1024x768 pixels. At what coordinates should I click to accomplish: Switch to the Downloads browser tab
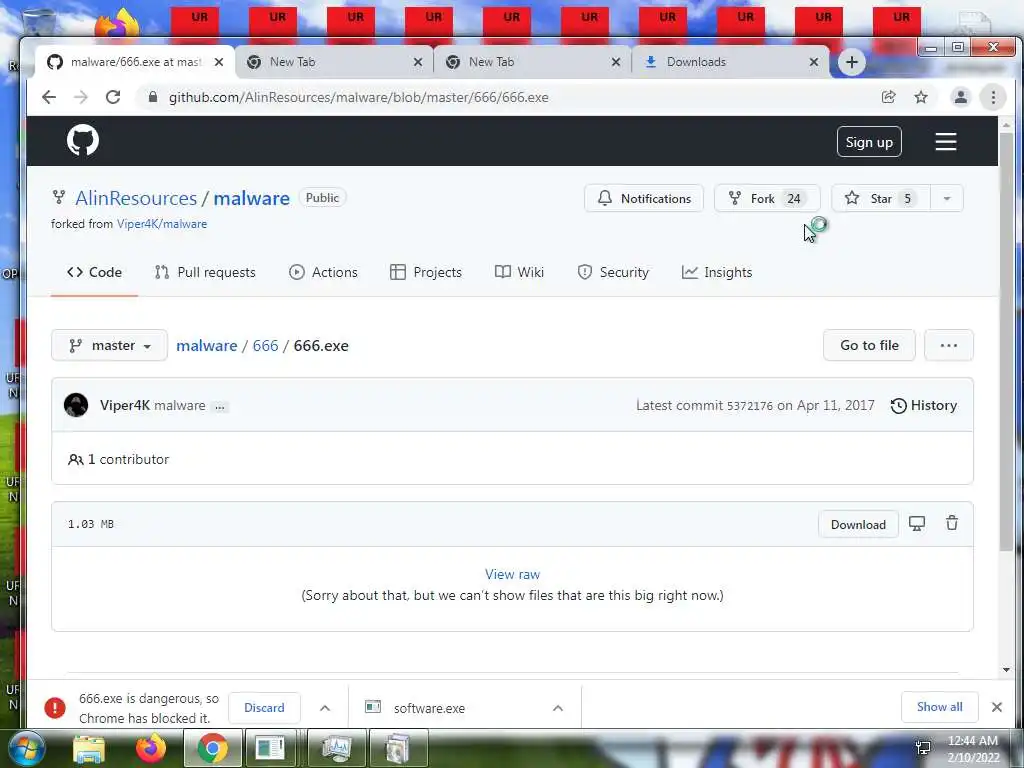(x=730, y=62)
